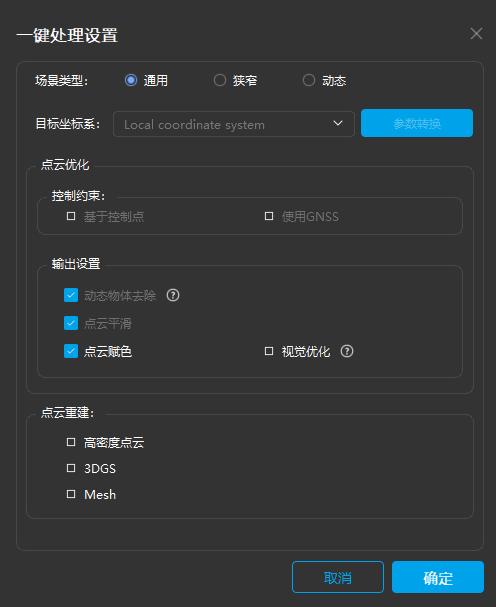Select the 狭窄 scene type radio button
The width and height of the screenshot is (496, 607).
point(220,80)
